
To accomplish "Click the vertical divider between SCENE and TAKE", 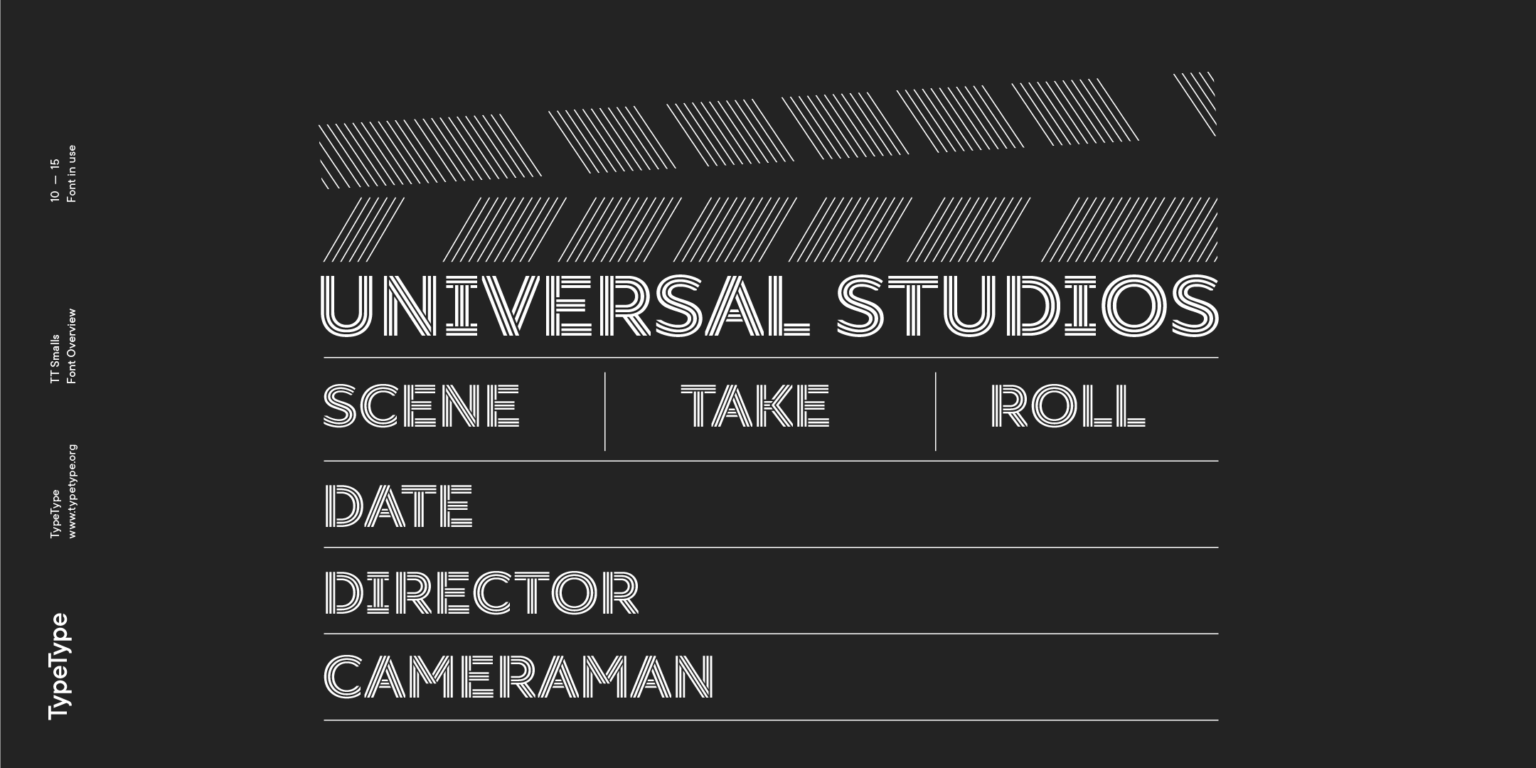I will (605, 411).
